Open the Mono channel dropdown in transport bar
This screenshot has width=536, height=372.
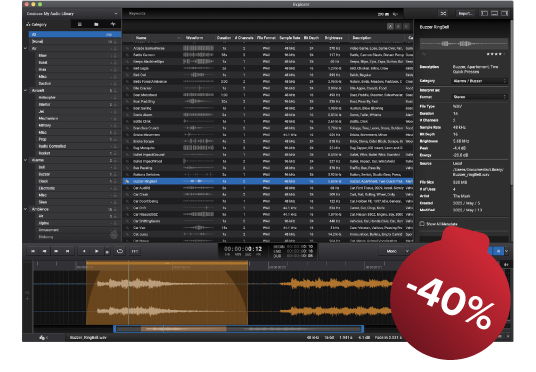(394, 251)
